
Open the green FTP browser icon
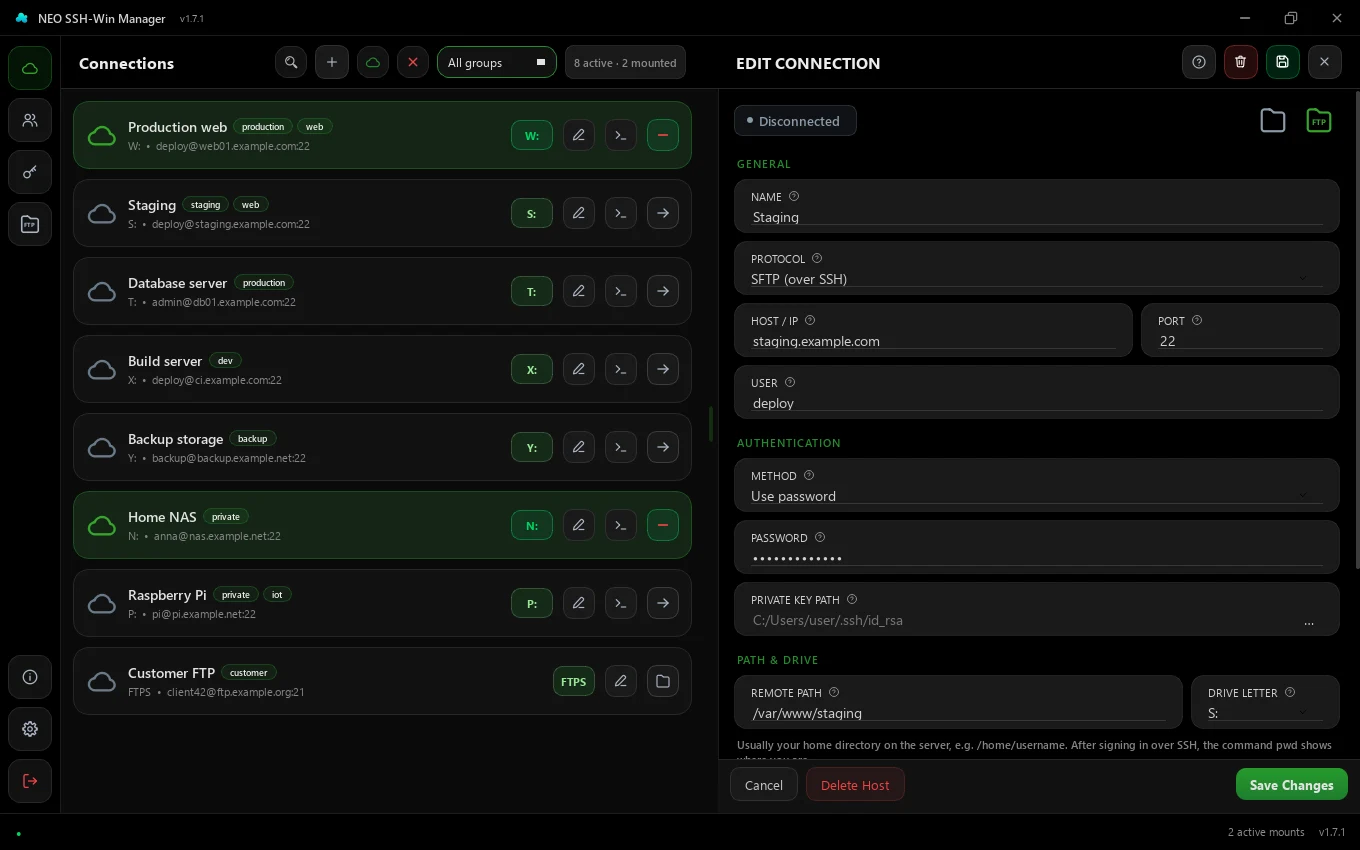click(x=1319, y=121)
